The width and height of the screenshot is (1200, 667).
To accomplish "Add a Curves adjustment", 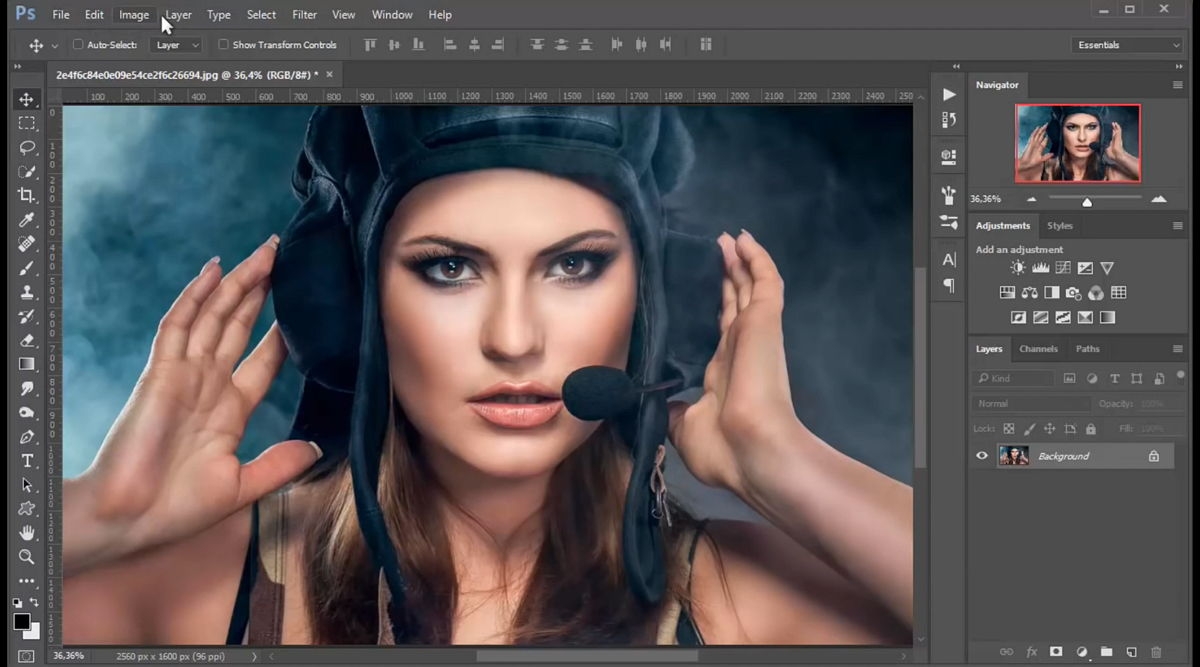I will pyautogui.click(x=1063, y=268).
